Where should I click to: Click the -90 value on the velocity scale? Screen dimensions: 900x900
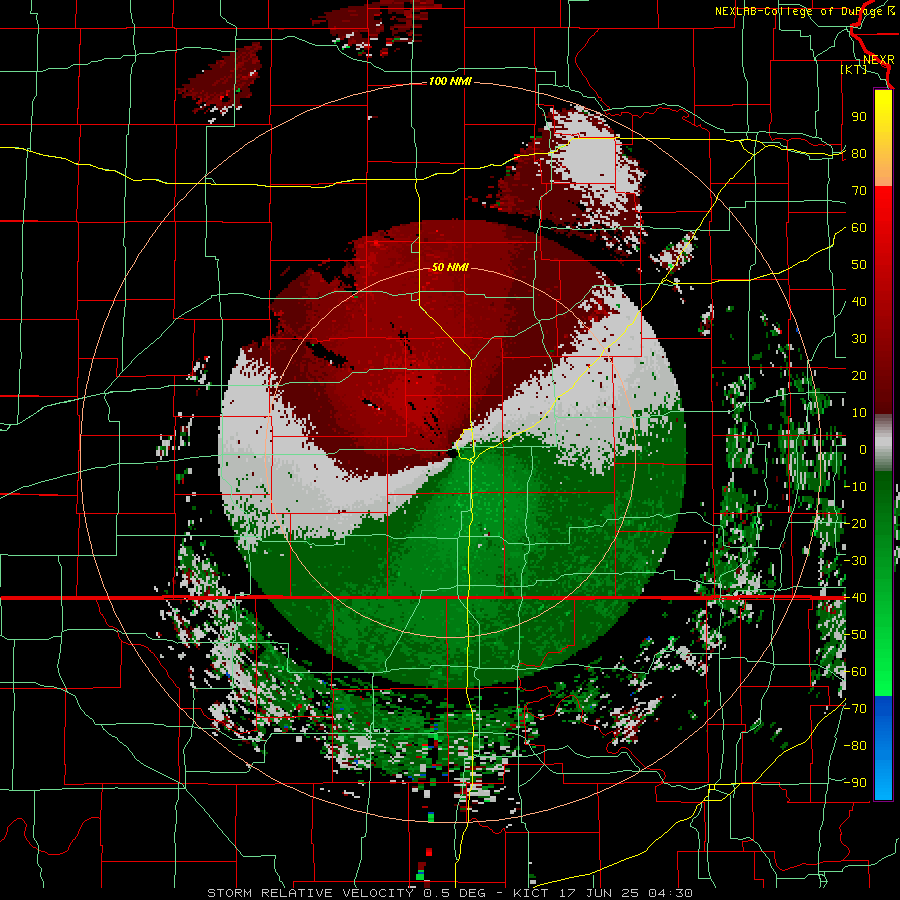(x=855, y=783)
